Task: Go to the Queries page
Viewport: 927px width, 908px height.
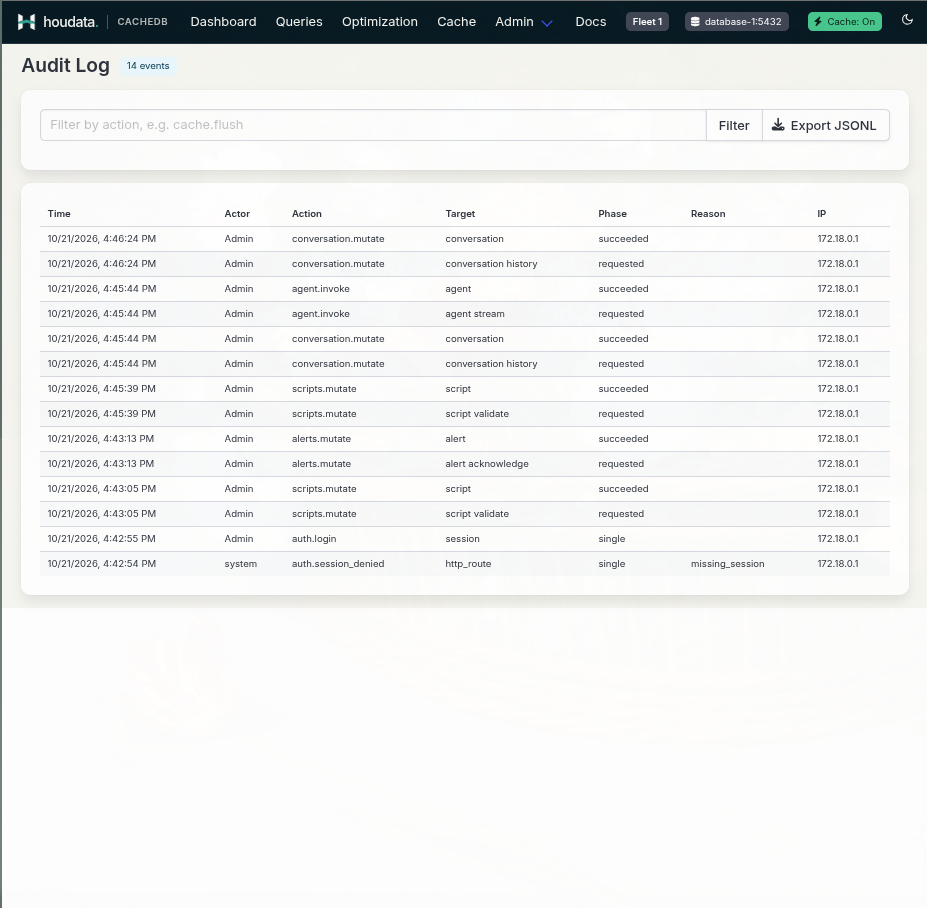Action: pyautogui.click(x=299, y=22)
